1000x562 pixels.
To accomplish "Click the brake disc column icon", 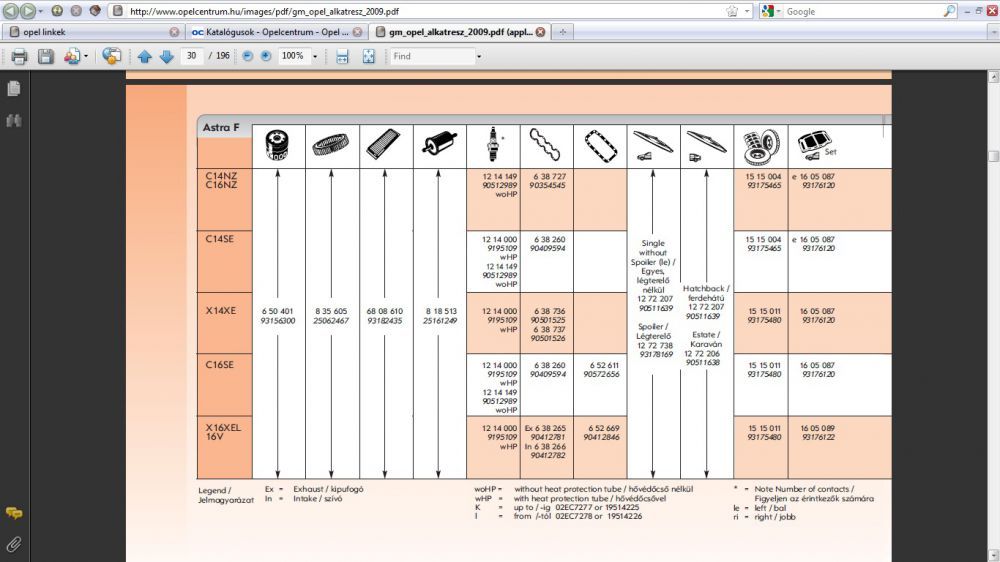I will click(761, 147).
